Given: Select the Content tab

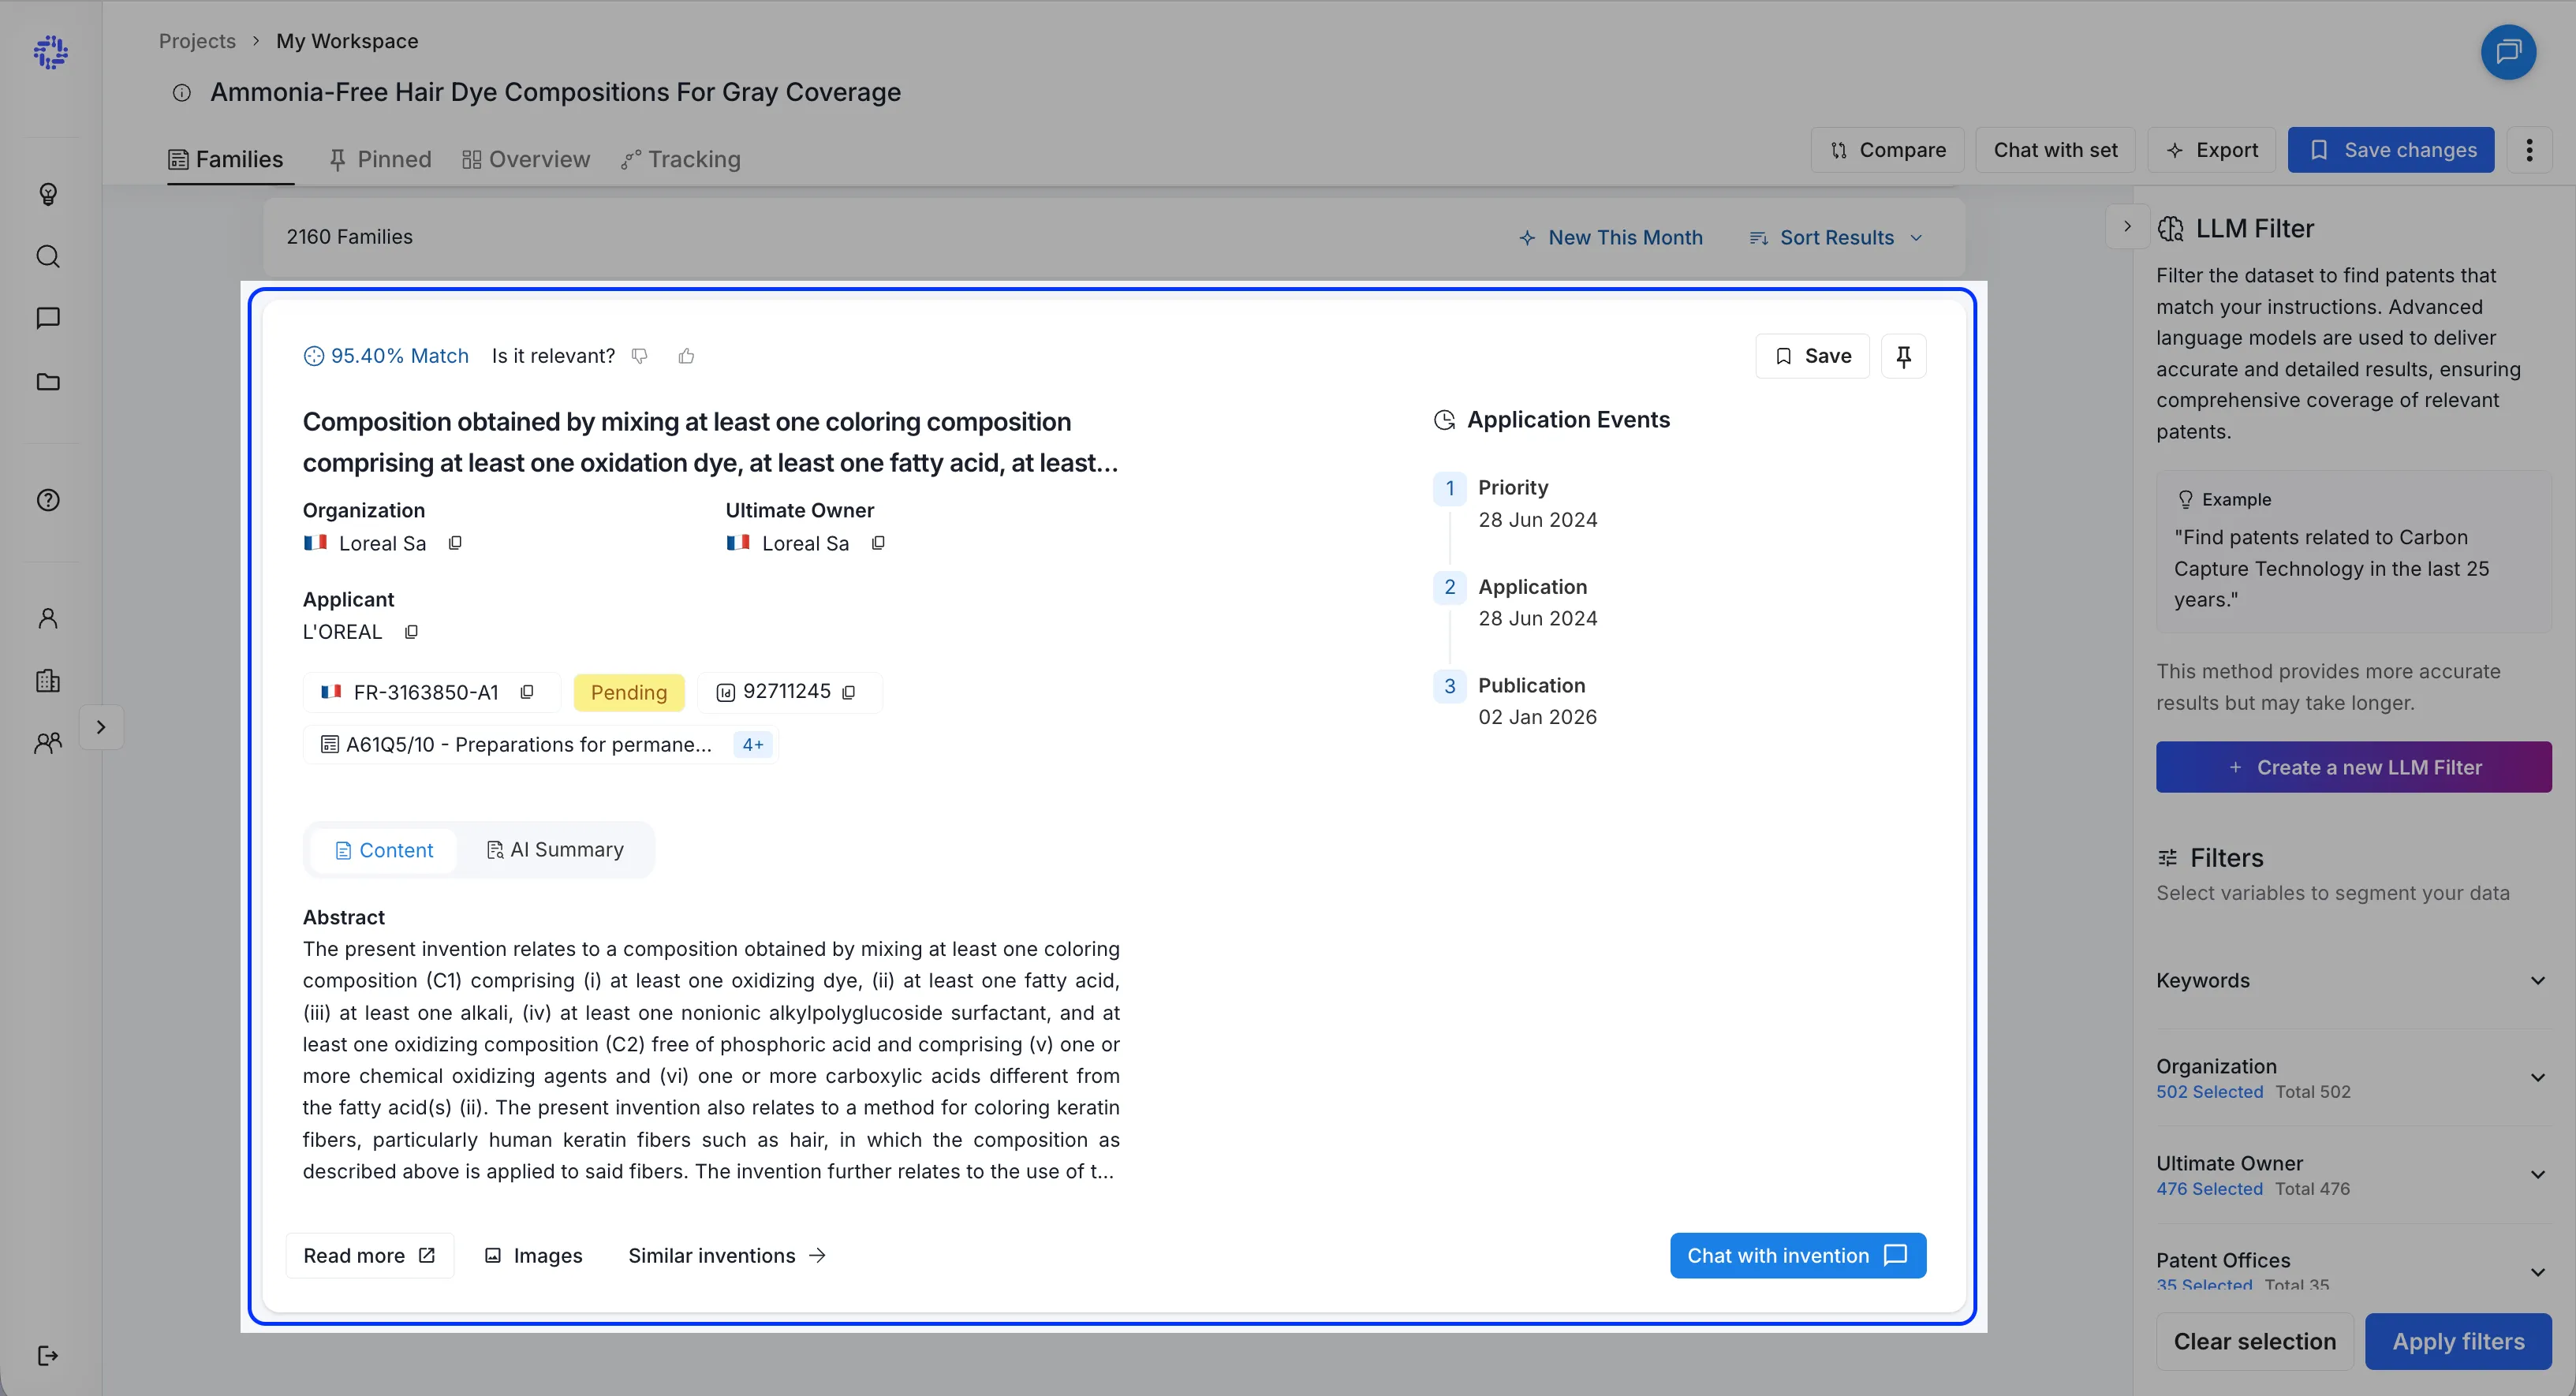Looking at the screenshot, I should [384, 850].
